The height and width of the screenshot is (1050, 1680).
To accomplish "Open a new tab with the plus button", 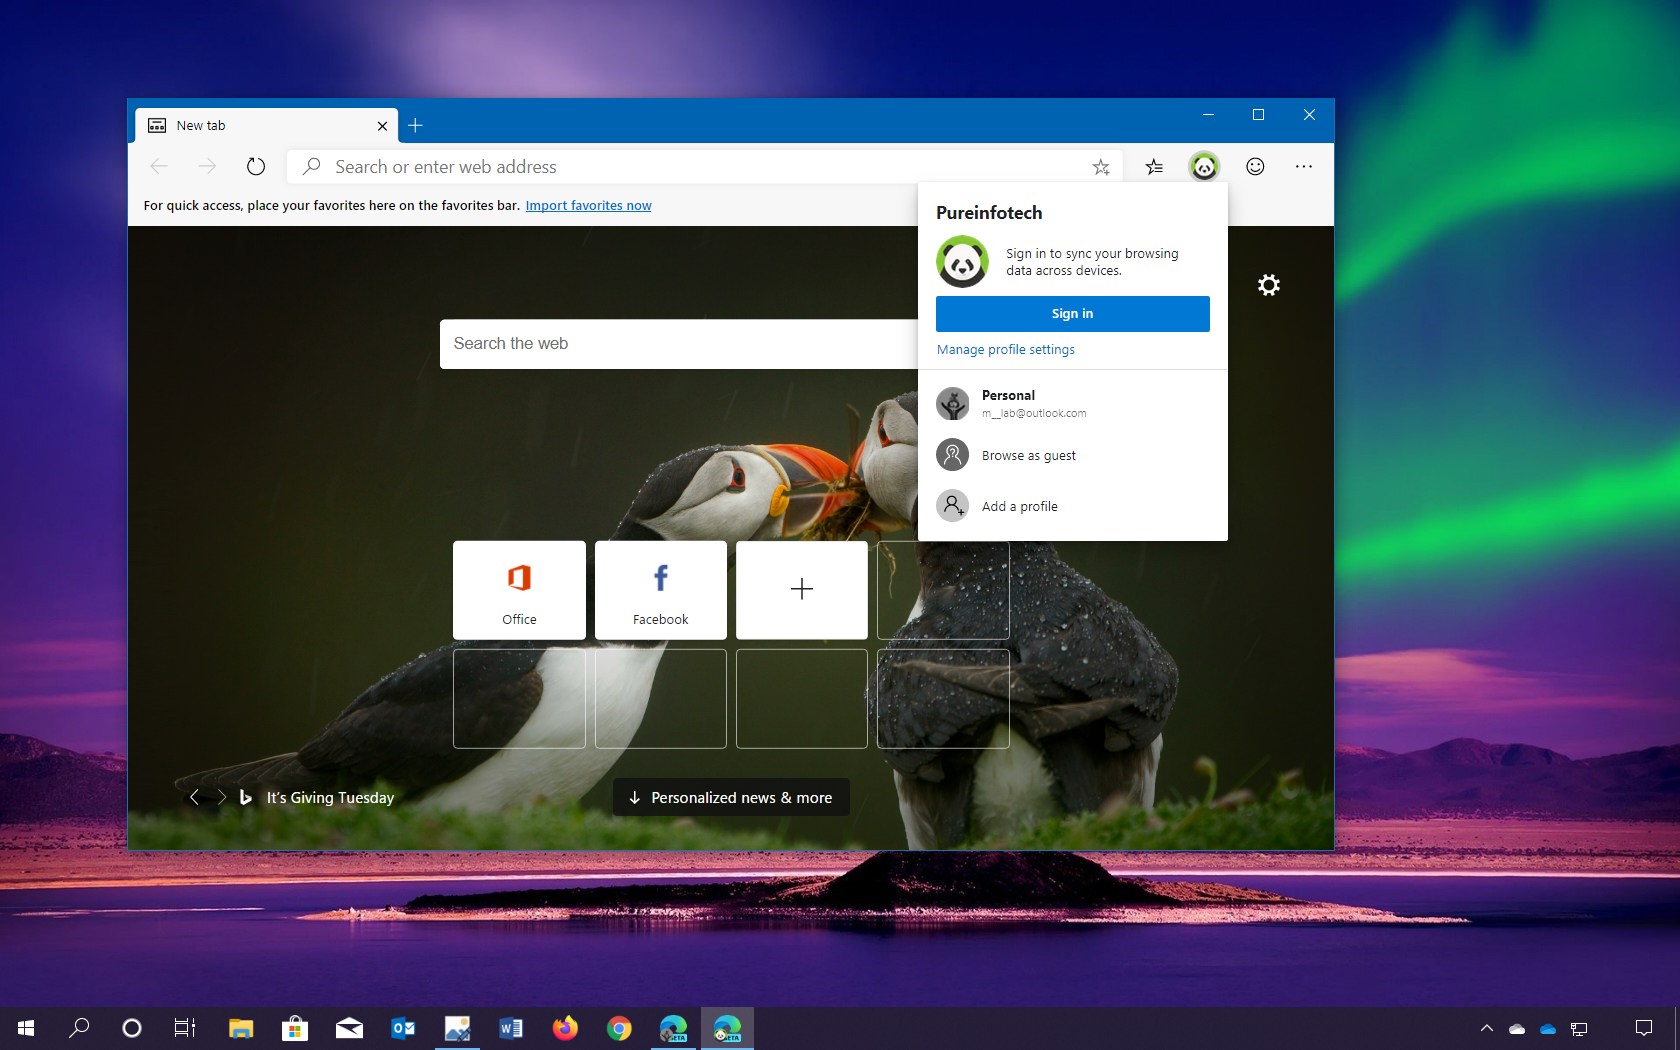I will click(416, 125).
